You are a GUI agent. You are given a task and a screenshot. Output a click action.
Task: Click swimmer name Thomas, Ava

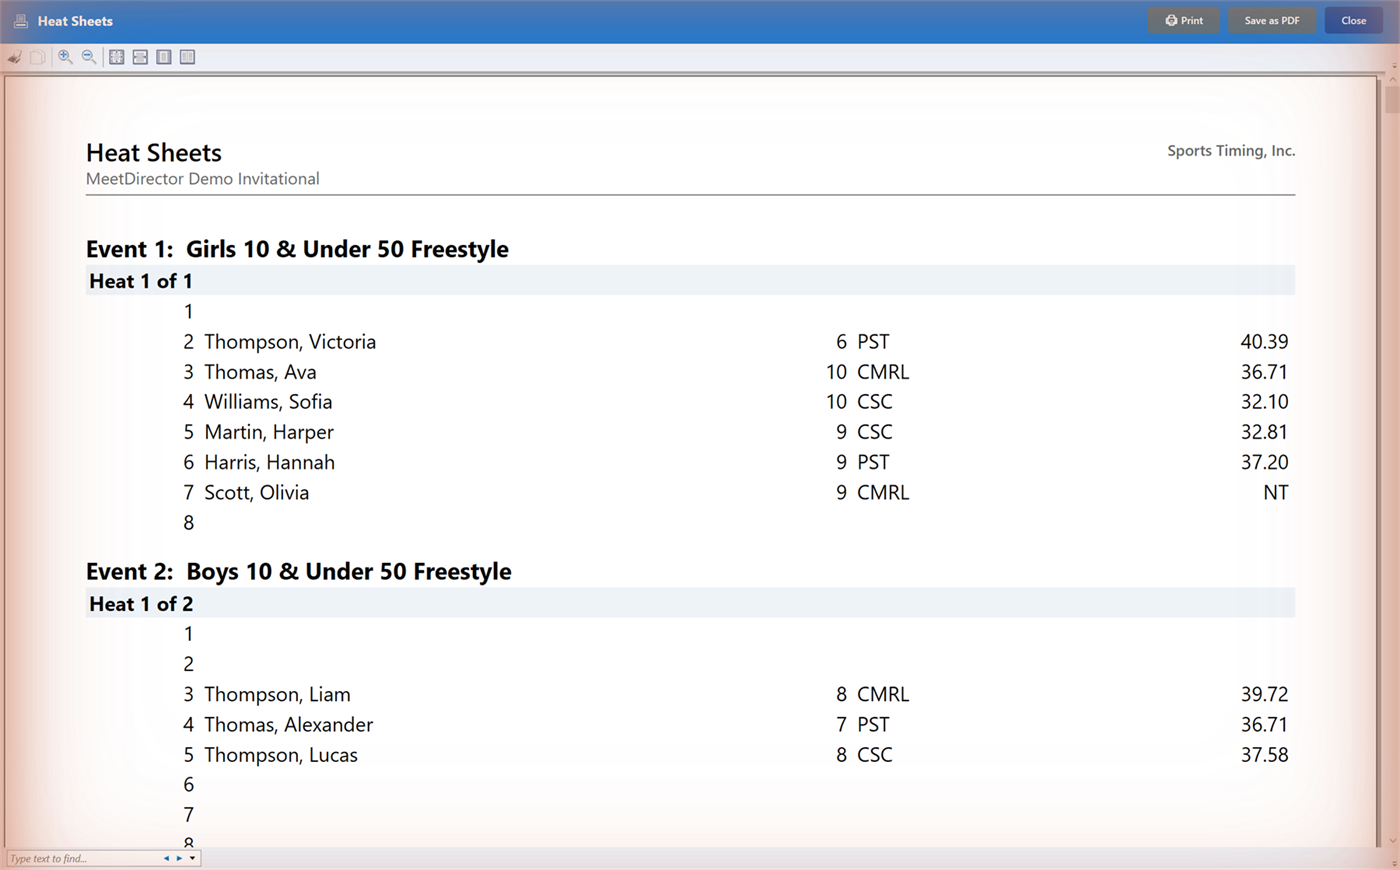point(260,372)
